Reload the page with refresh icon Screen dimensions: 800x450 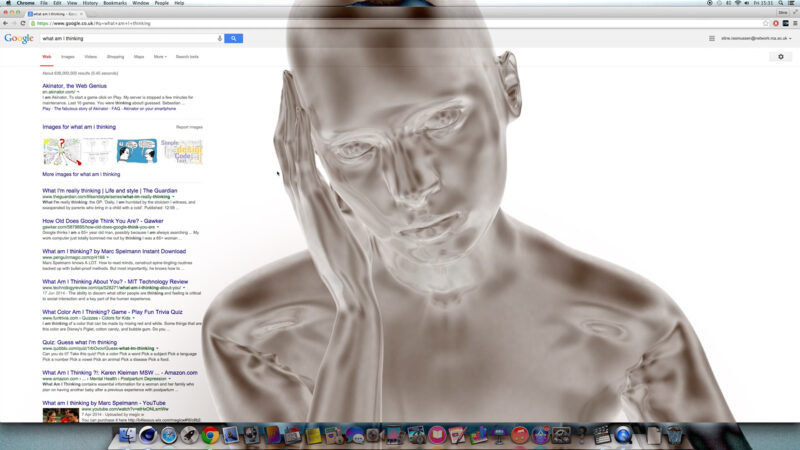(x=23, y=23)
